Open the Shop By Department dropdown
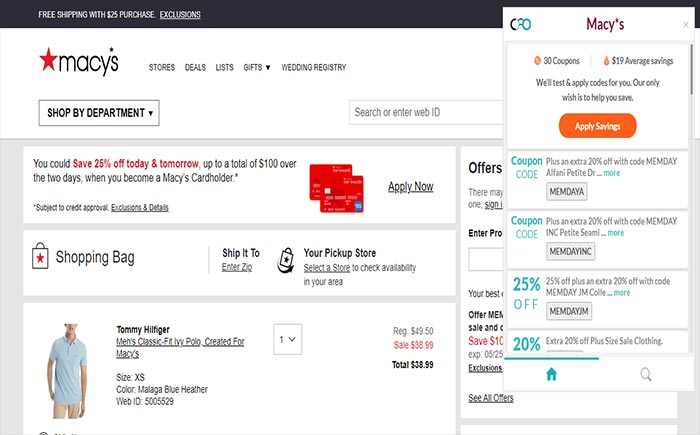 click(x=99, y=113)
